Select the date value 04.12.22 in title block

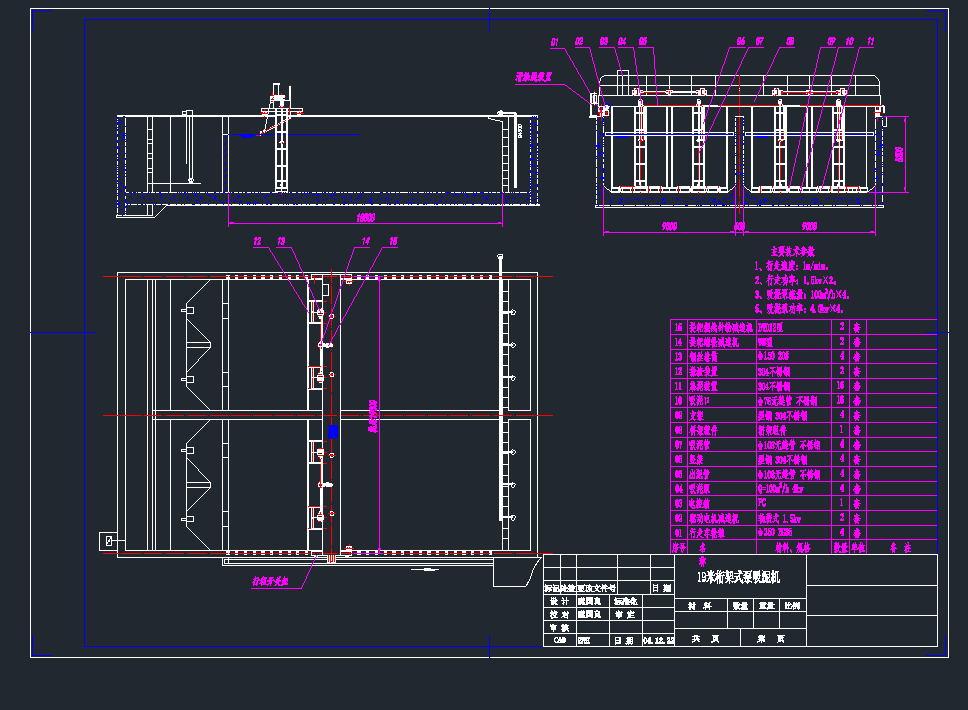click(657, 639)
